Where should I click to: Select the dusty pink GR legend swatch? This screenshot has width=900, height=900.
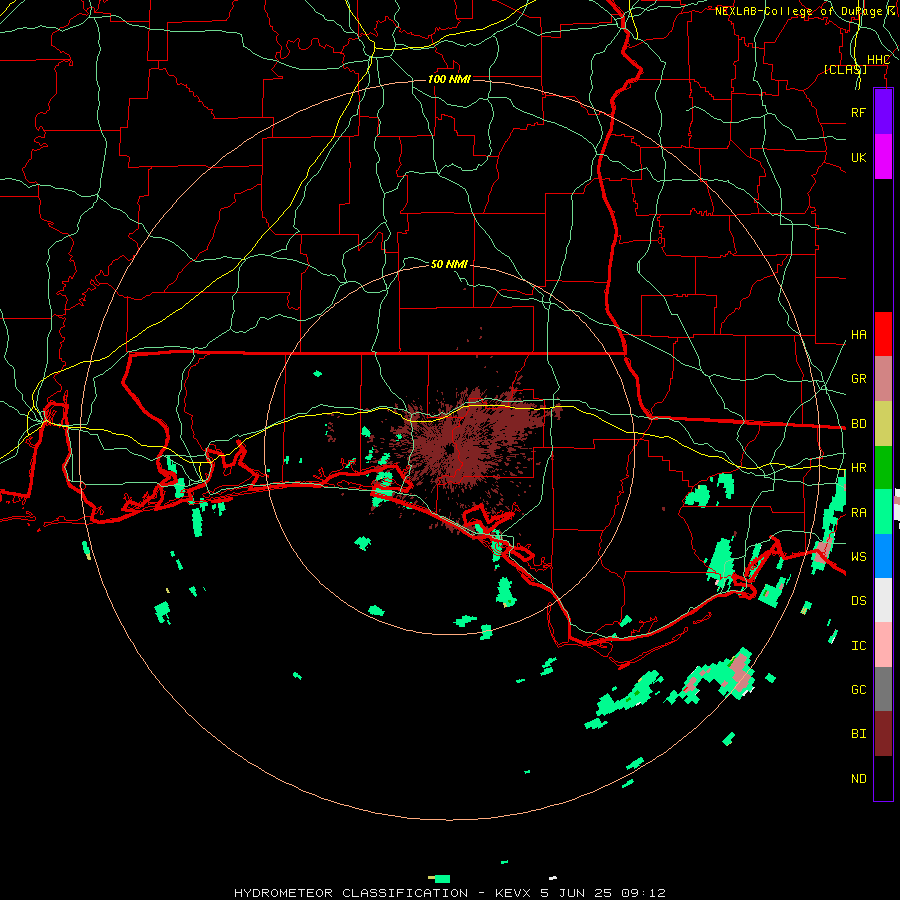coord(883,379)
